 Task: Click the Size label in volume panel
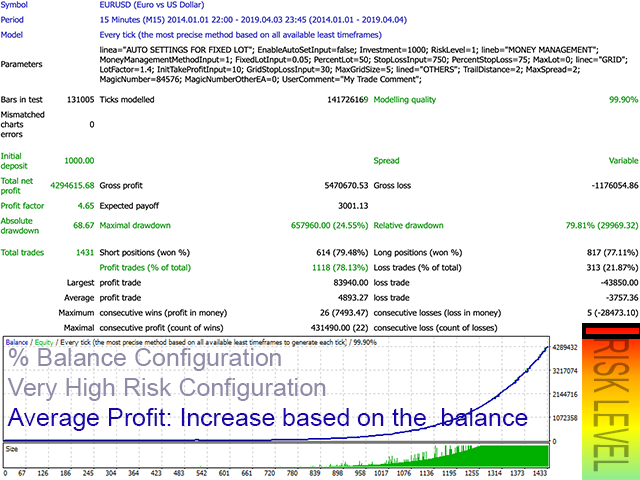point(12,449)
